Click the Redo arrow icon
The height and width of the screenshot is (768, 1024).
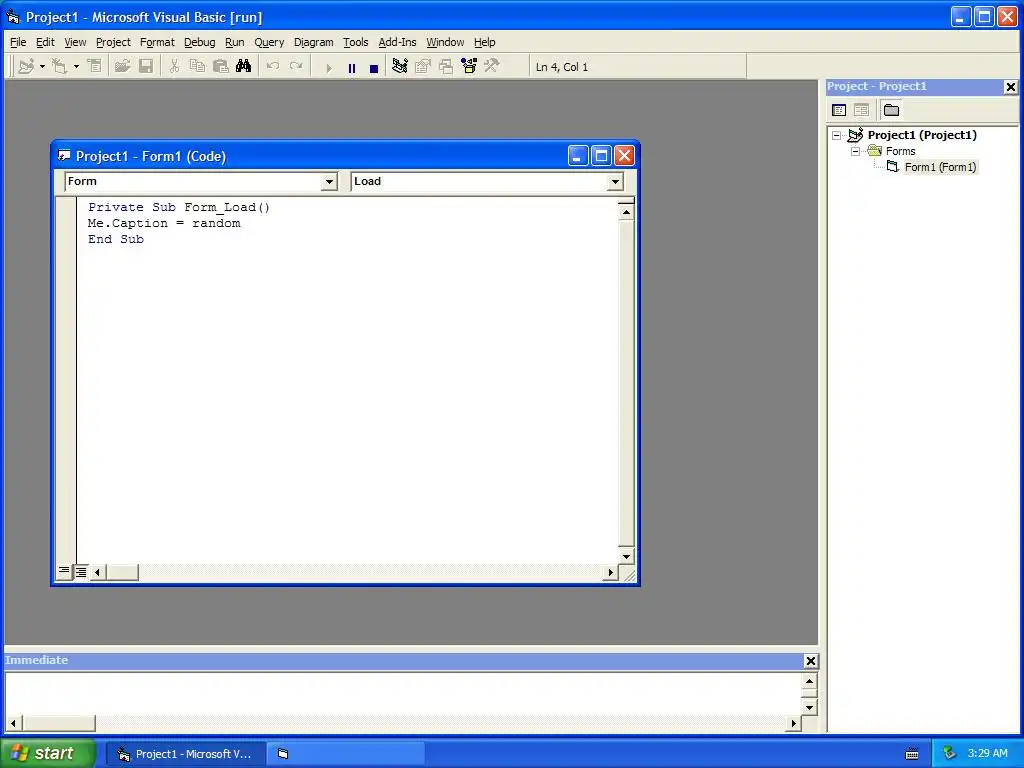(296, 67)
